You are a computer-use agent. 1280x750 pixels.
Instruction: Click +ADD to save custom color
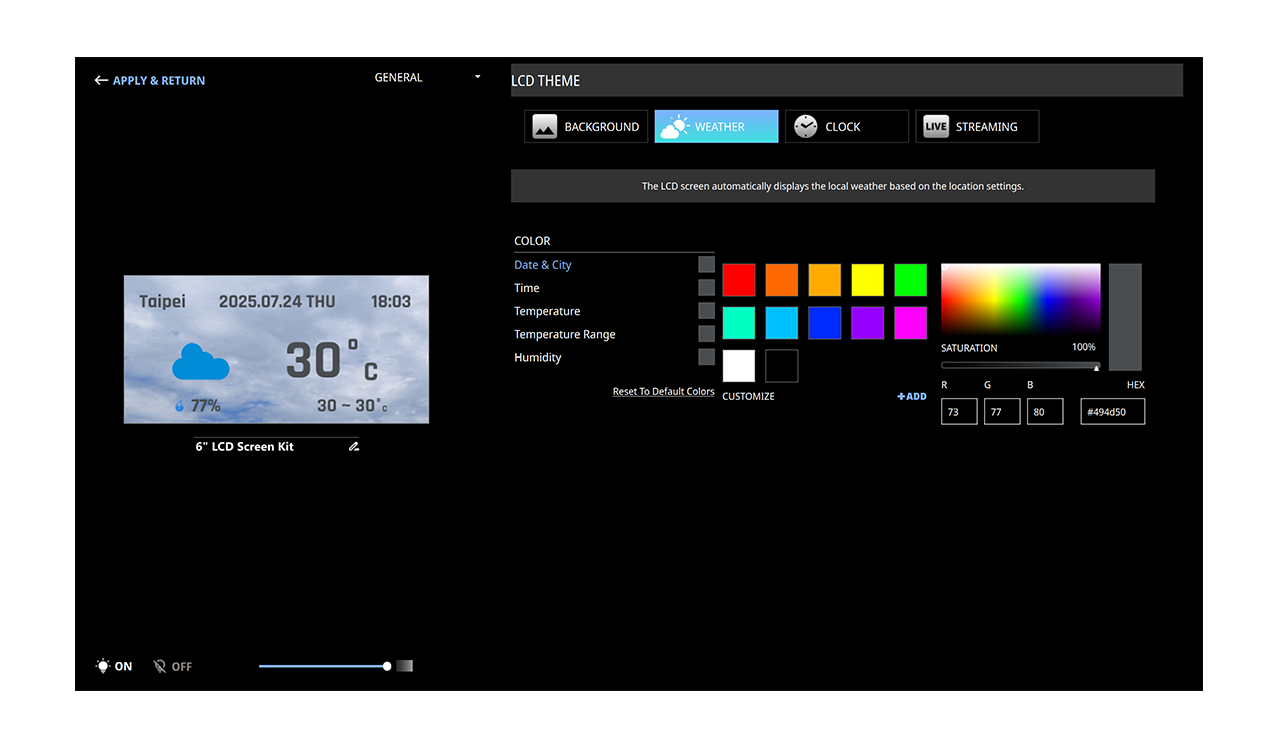[912, 397]
